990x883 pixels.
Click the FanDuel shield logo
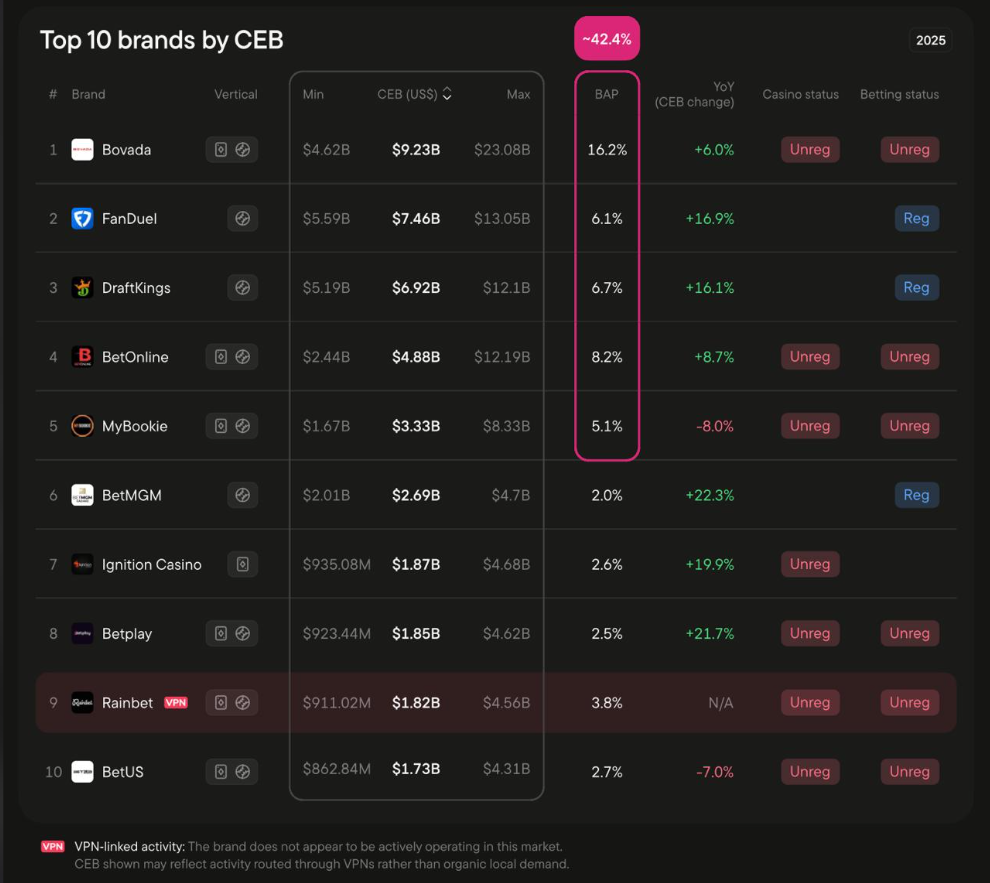click(x=82, y=219)
